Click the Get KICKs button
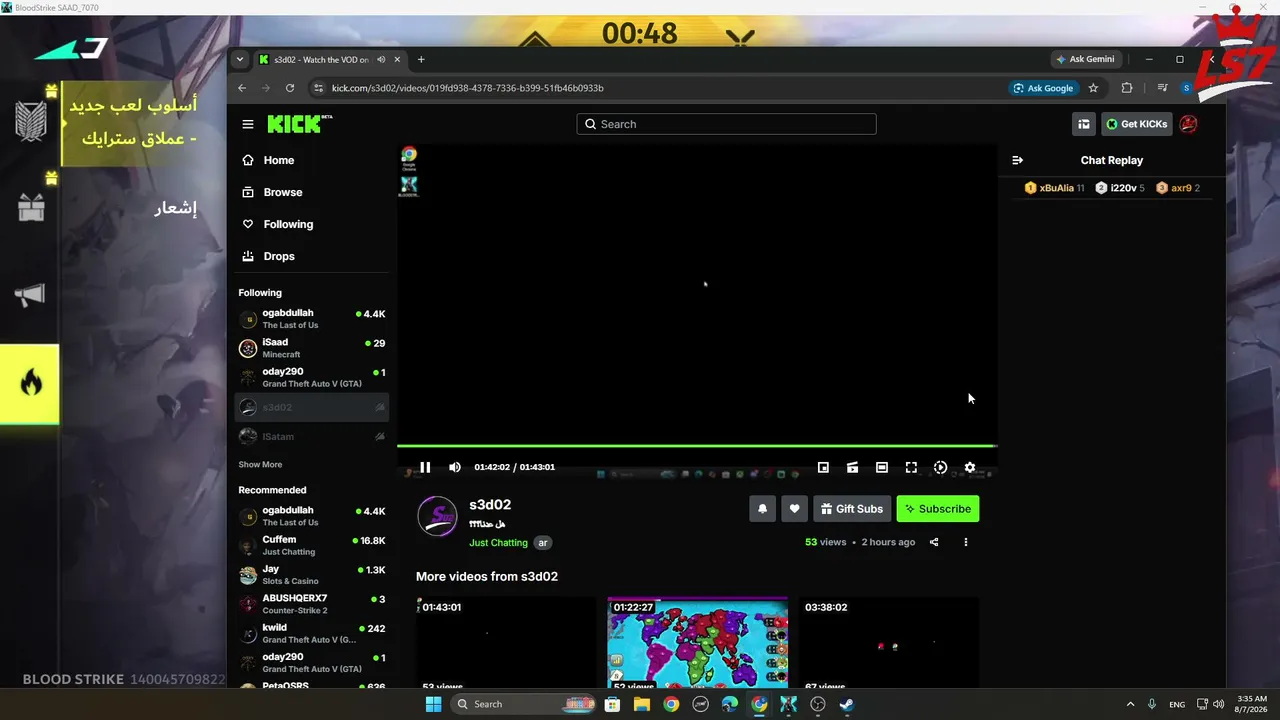Screen dimensions: 1280x720 tap(1137, 124)
